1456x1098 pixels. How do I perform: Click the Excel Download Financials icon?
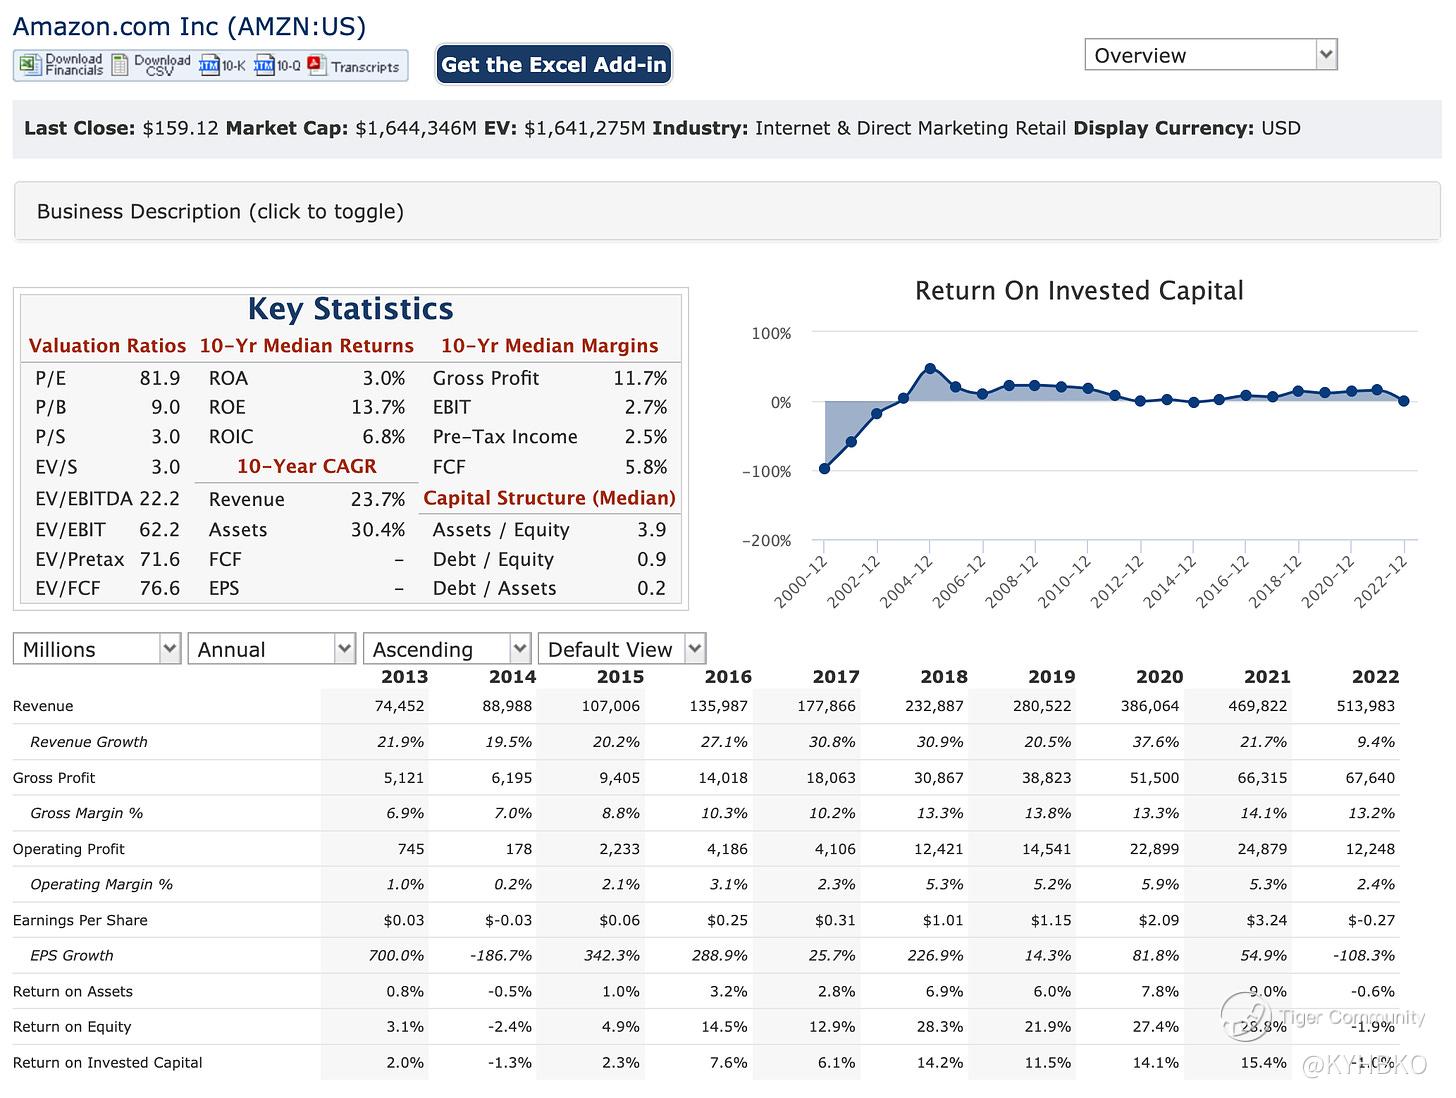[x=30, y=65]
